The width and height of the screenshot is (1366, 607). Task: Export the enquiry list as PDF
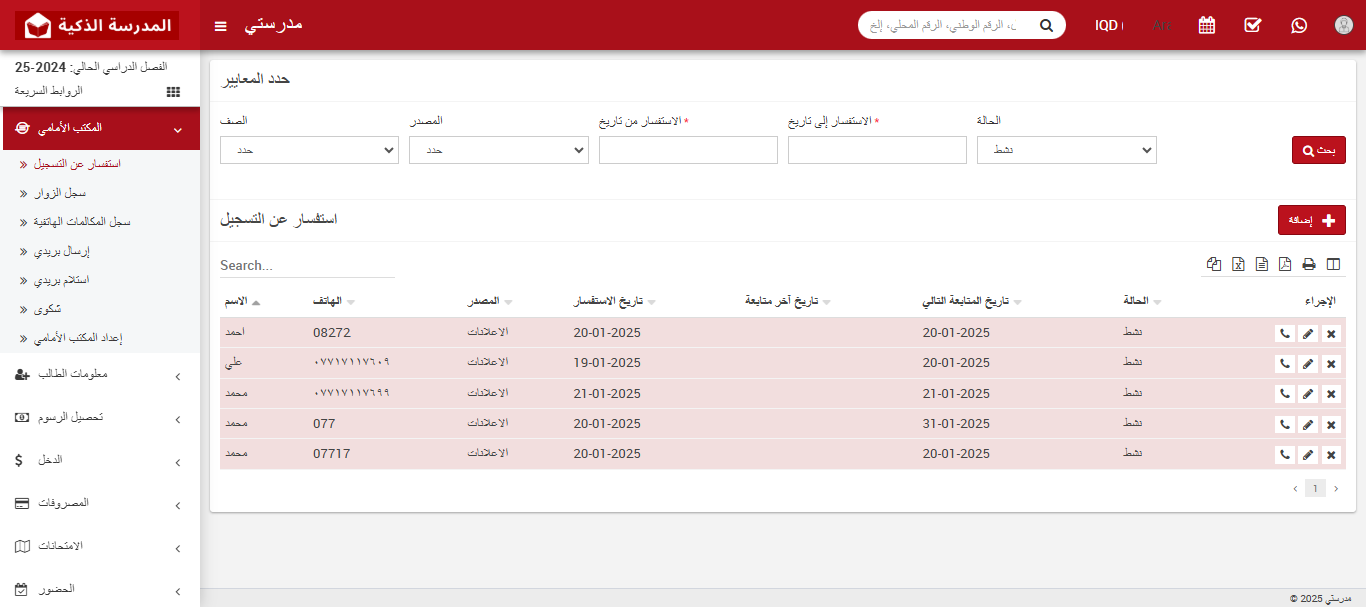[1284, 264]
